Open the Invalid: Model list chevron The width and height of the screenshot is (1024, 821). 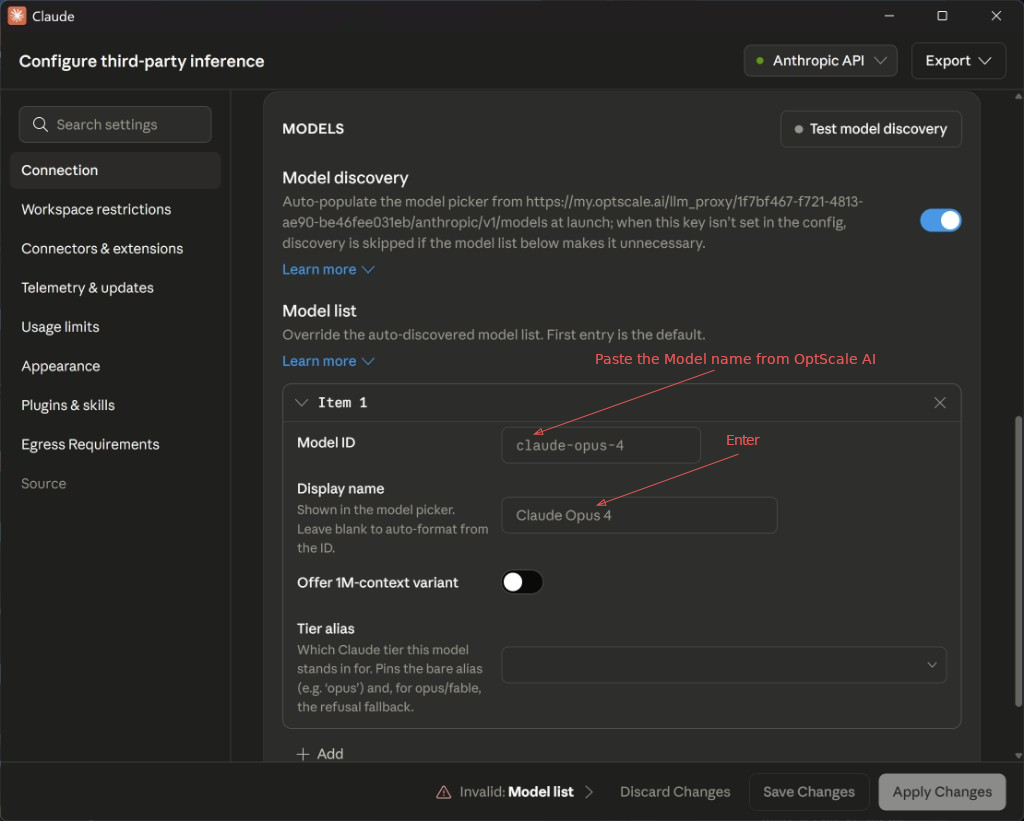(589, 792)
